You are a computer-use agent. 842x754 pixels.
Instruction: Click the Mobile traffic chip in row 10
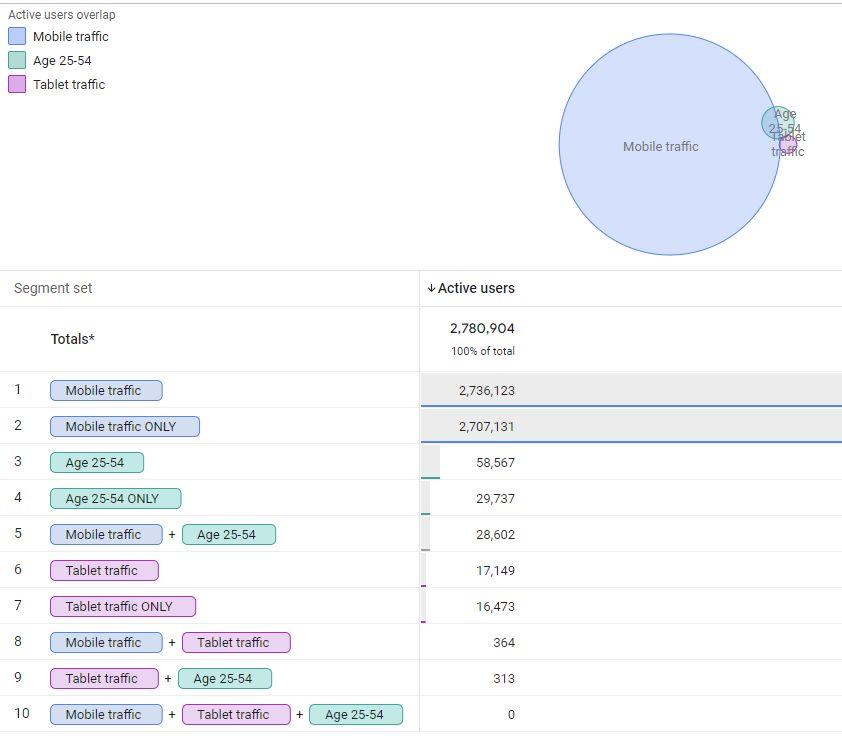[106, 714]
